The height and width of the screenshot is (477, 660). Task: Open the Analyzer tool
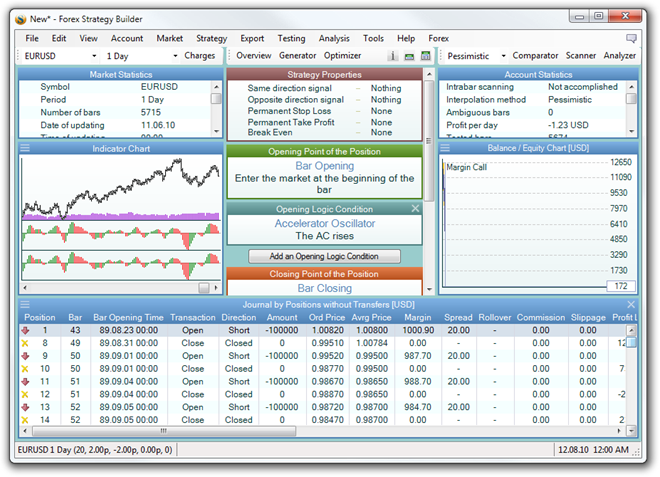point(620,56)
